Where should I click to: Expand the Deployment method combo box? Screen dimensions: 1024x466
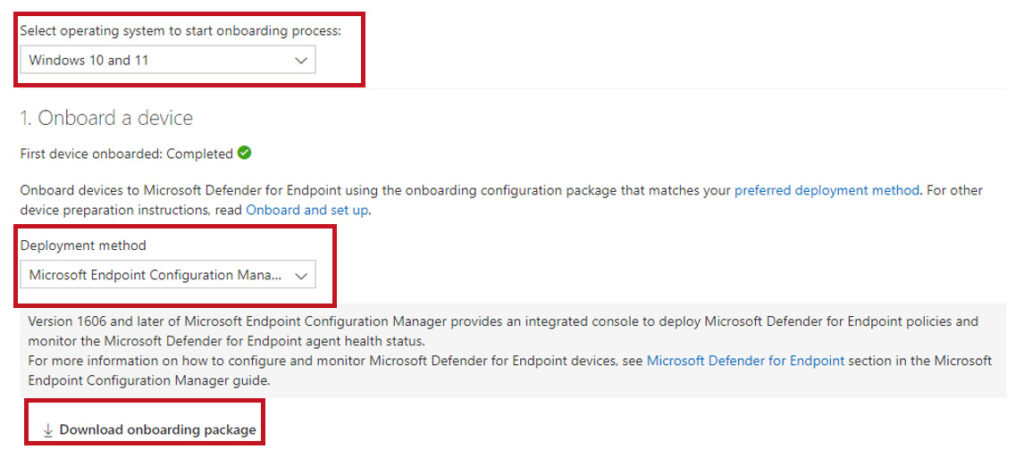(168, 275)
